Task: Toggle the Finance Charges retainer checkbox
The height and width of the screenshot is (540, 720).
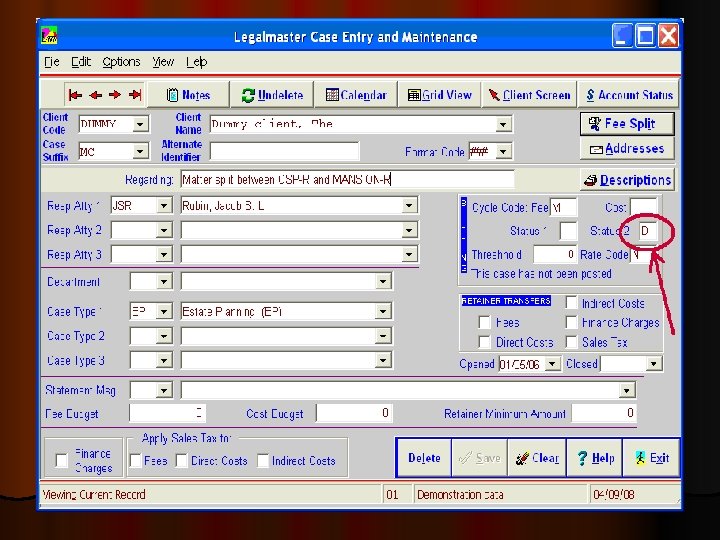Action: 571,322
